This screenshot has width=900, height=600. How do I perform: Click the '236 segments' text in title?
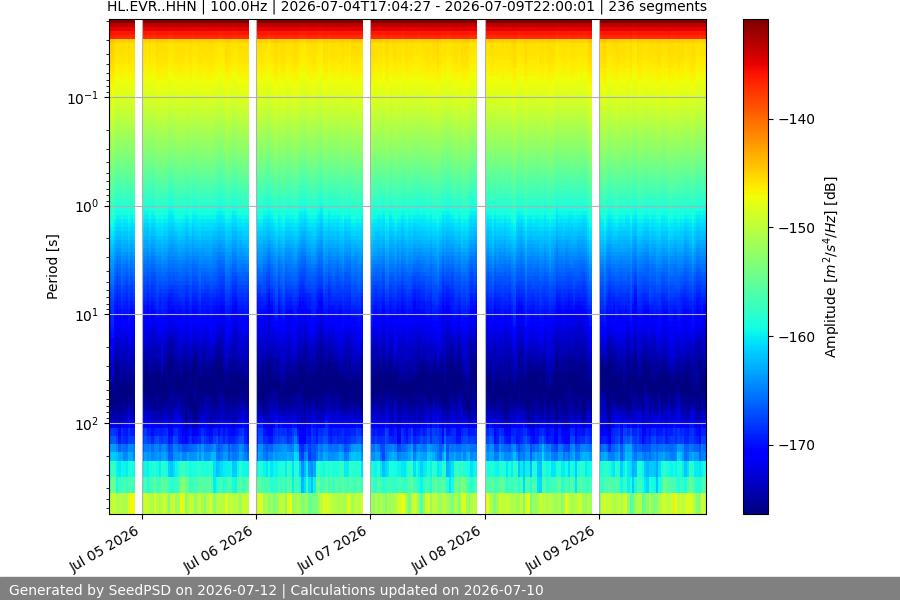tap(657, 7)
